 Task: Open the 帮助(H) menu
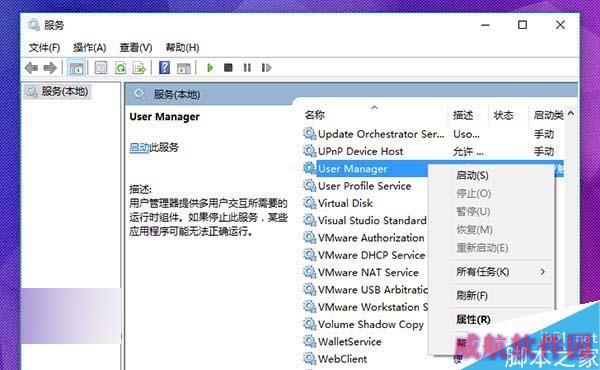click(182, 47)
